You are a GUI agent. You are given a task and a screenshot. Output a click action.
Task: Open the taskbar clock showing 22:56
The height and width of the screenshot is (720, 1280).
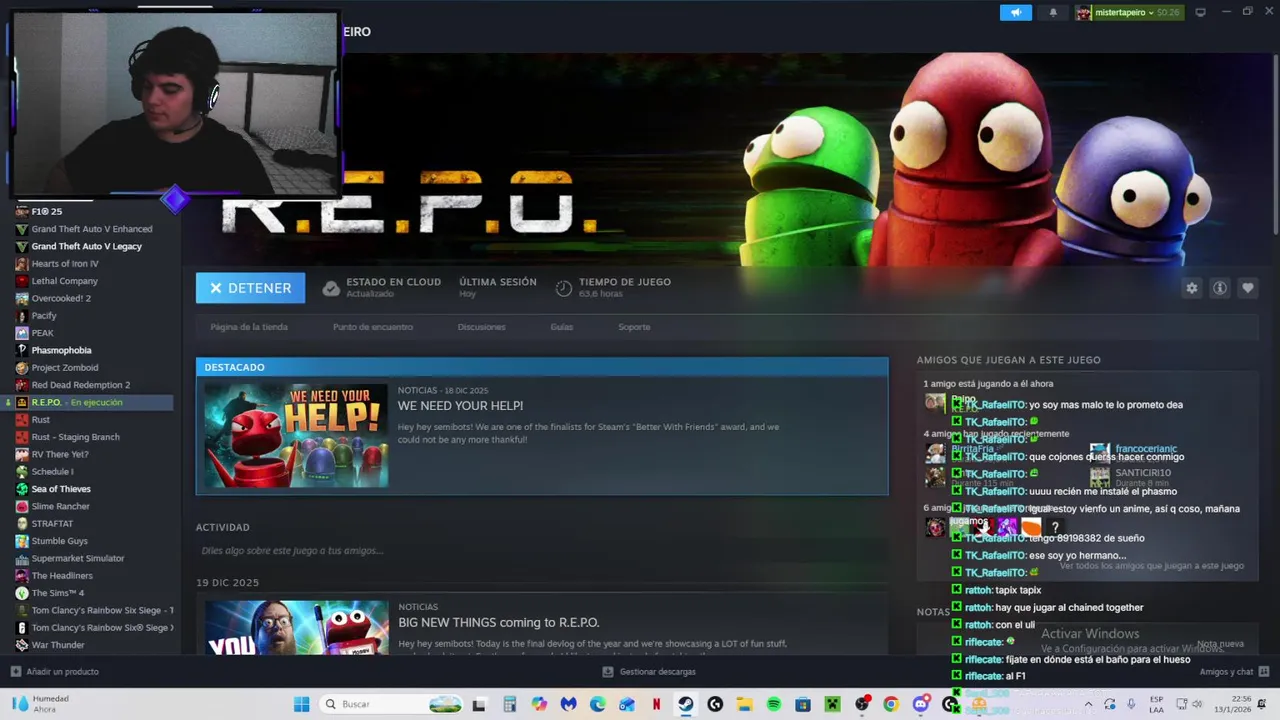[1232, 704]
